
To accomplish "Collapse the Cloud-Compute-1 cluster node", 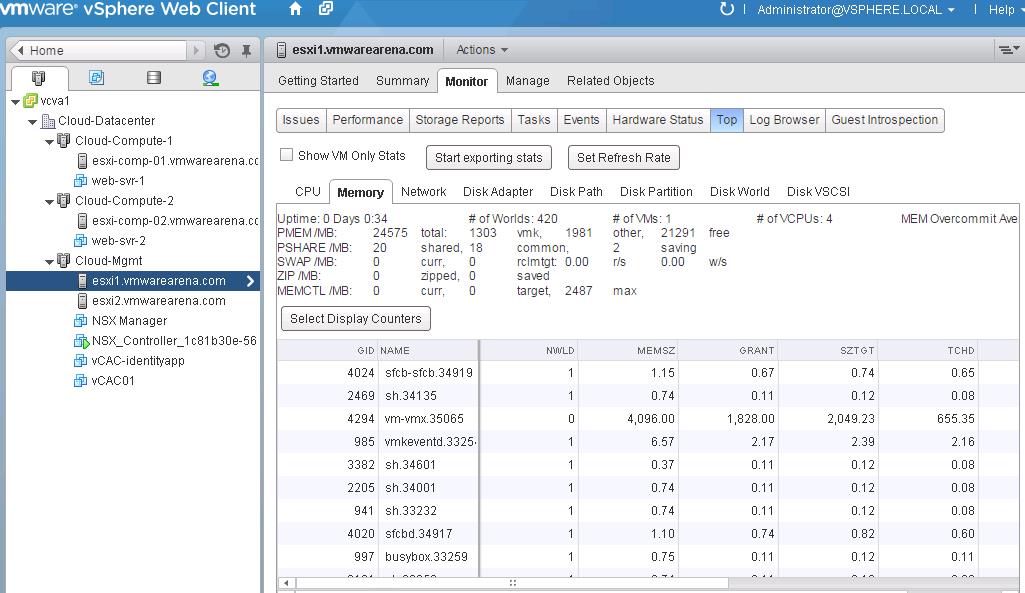I will coord(50,142).
